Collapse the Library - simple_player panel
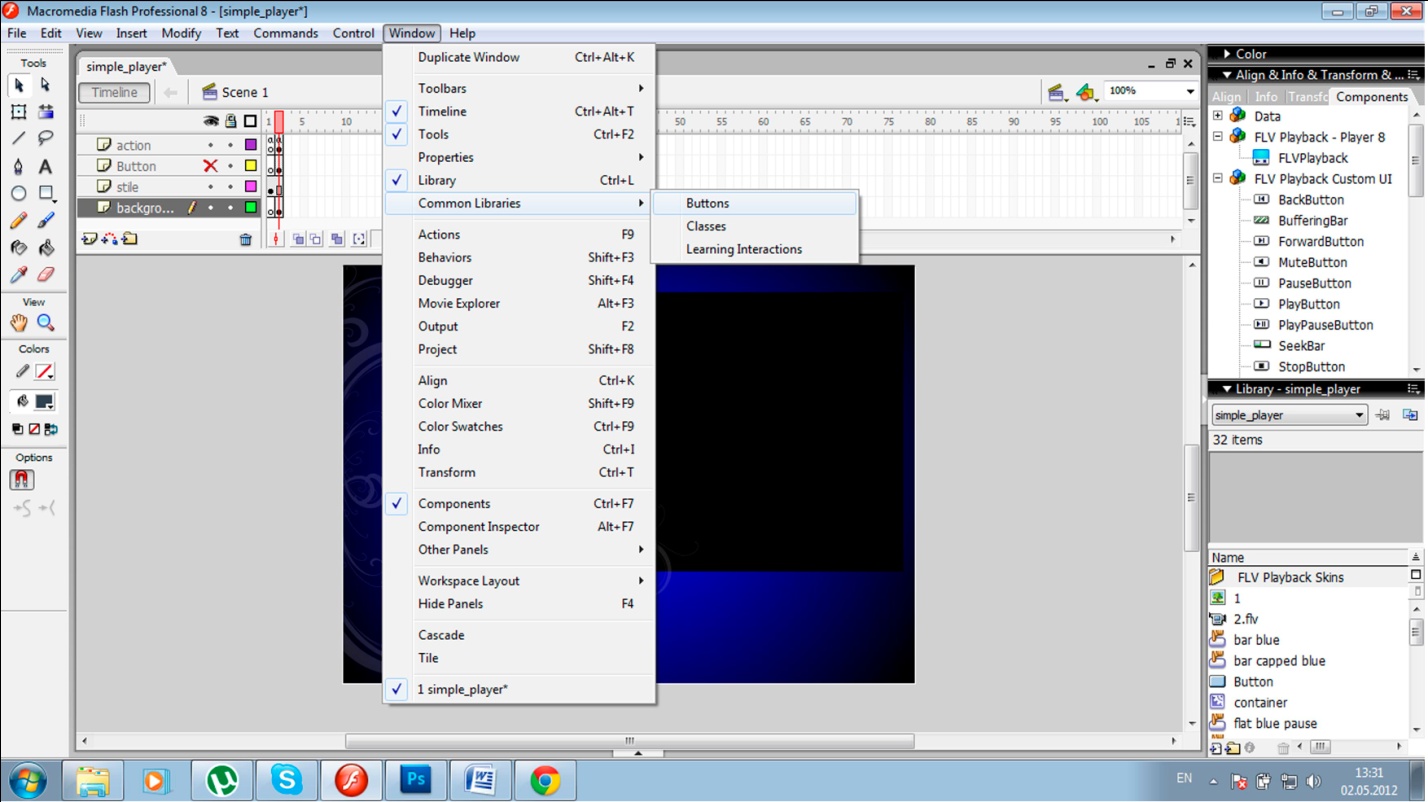 coord(1227,389)
